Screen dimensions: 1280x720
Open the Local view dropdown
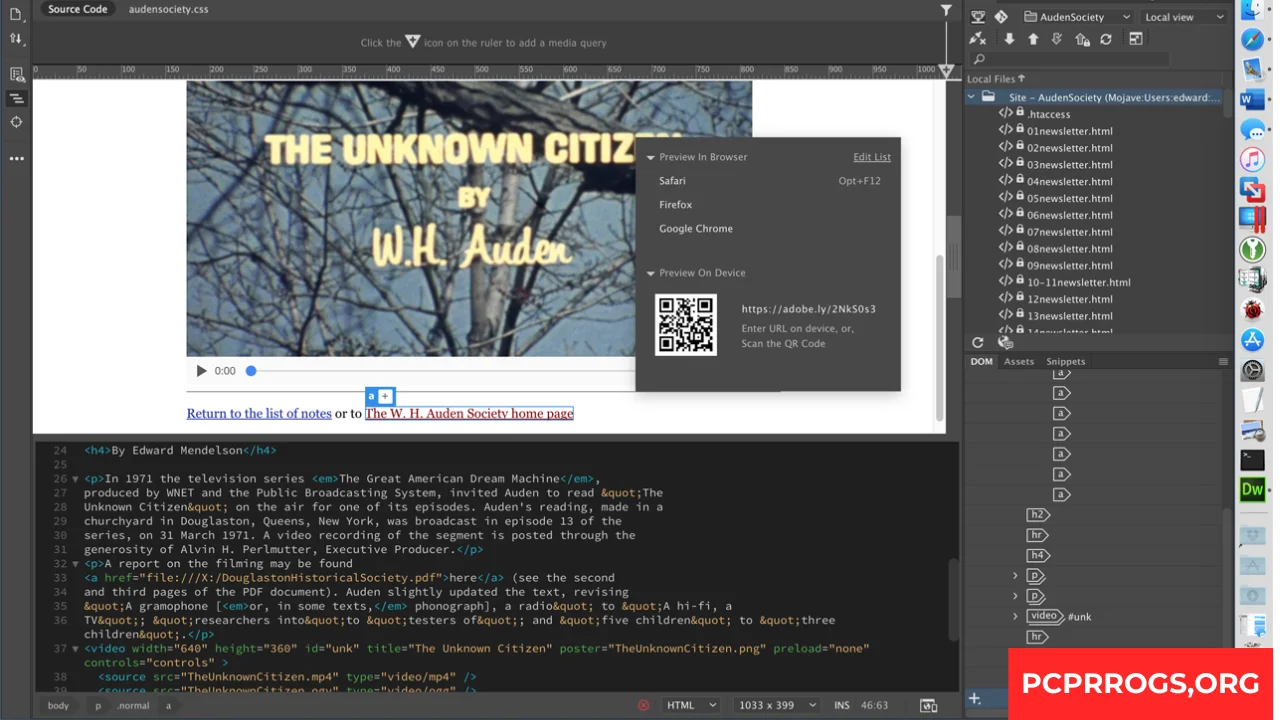[1184, 17]
